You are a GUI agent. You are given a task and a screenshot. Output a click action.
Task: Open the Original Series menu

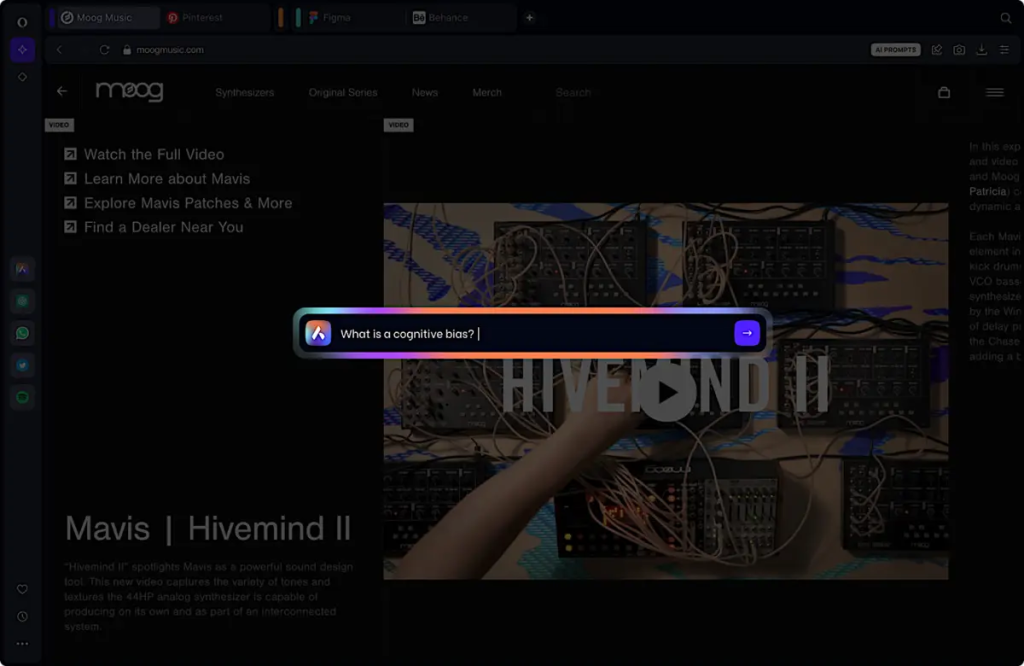pyautogui.click(x=343, y=93)
